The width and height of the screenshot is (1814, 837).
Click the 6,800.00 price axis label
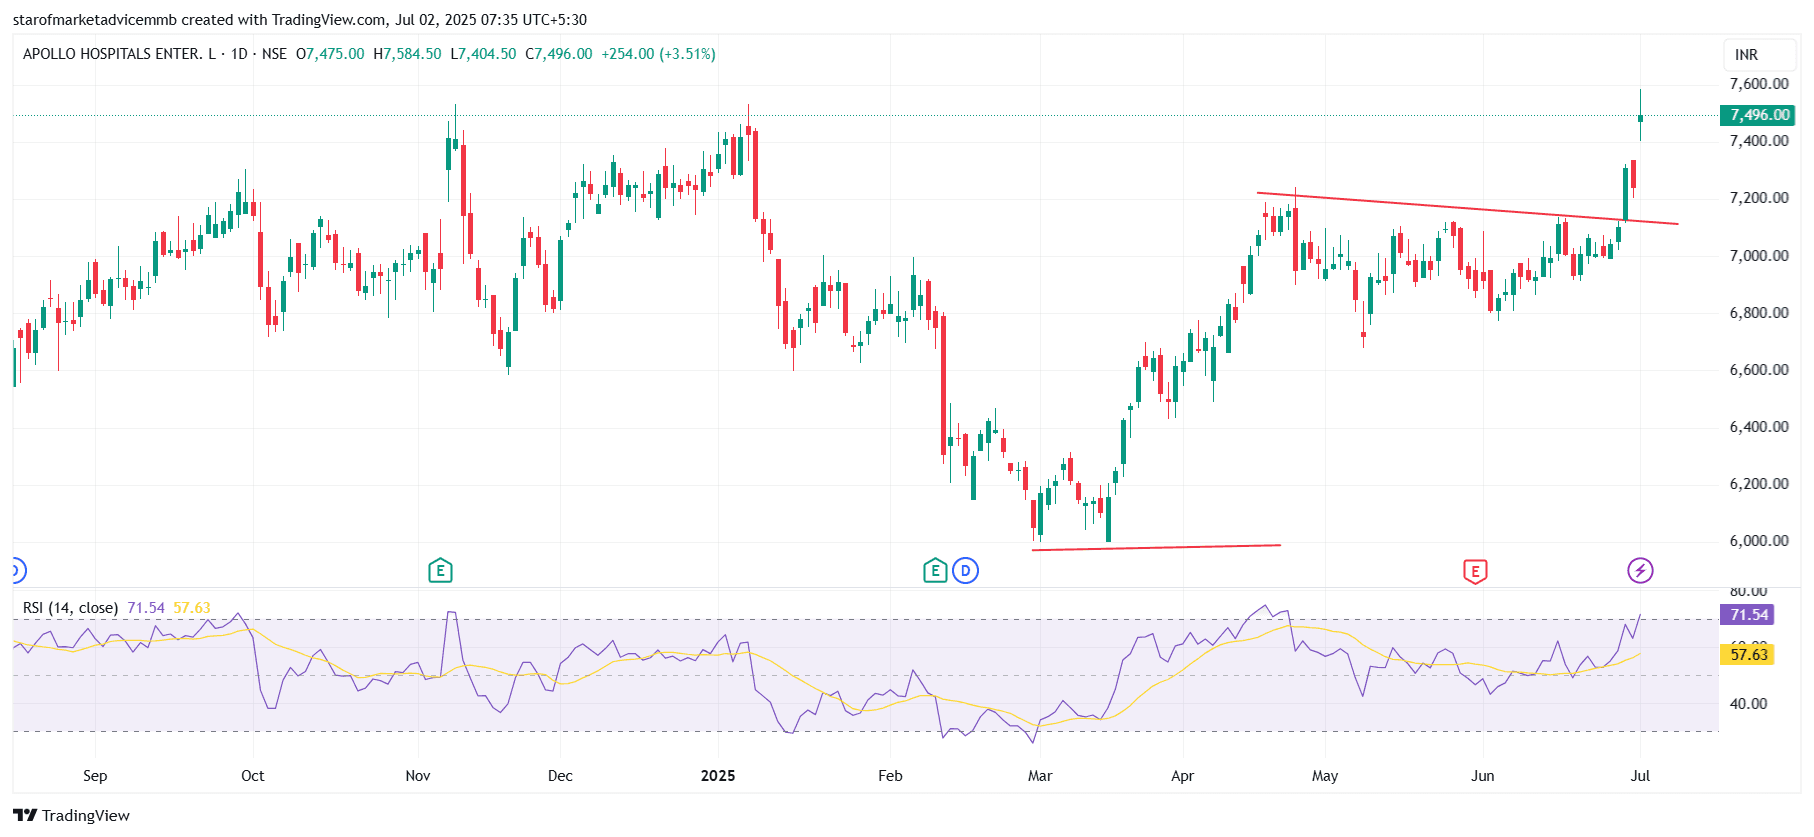pos(1759,313)
